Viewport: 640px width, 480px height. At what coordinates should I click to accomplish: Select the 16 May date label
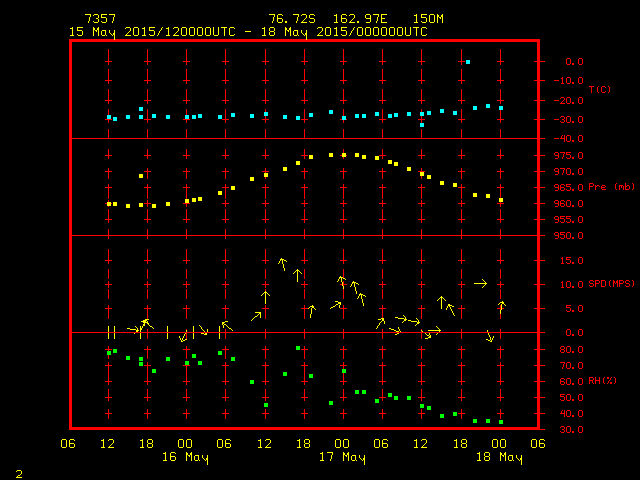point(185,457)
